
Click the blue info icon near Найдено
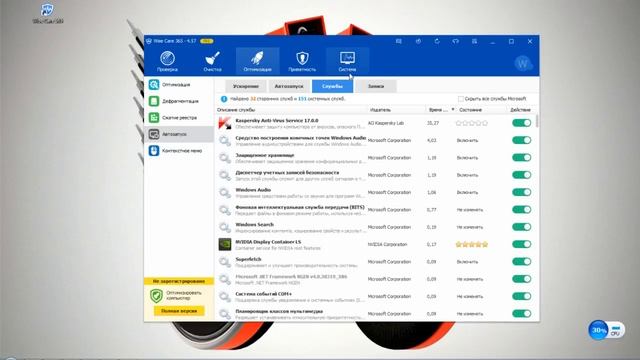[x=224, y=99]
